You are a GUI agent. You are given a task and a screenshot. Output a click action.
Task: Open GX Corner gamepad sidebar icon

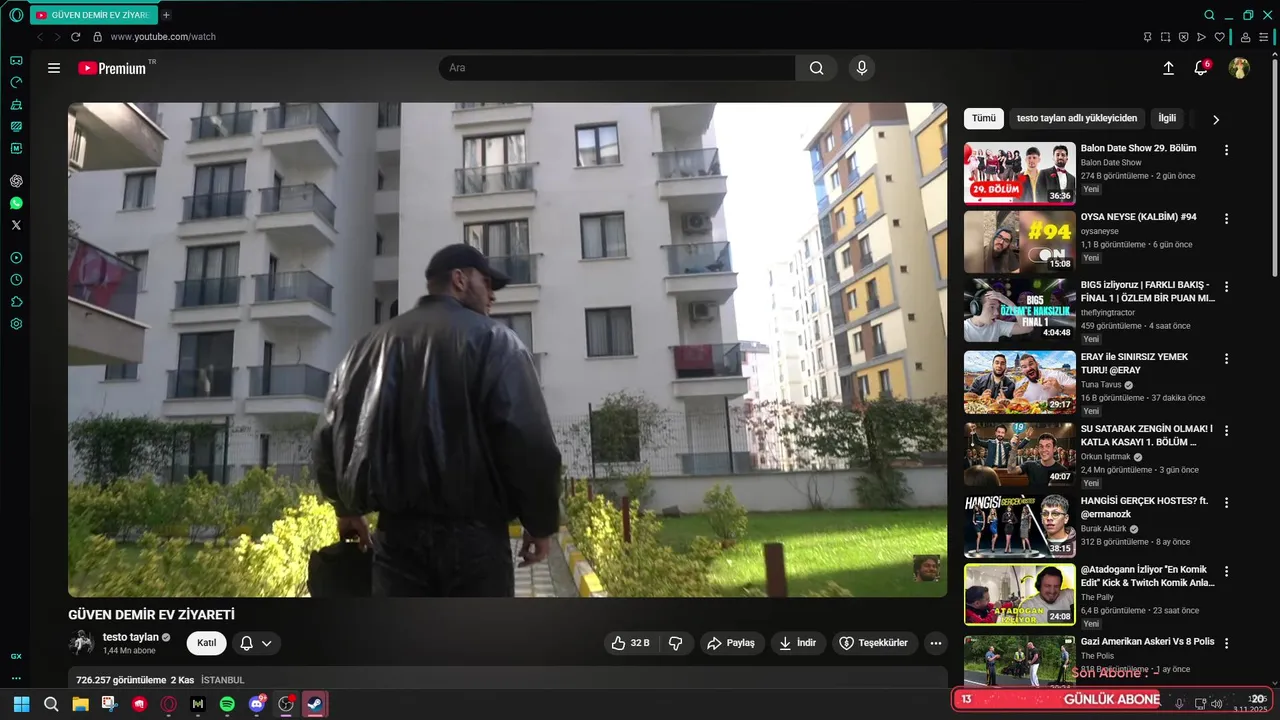tap(16, 61)
